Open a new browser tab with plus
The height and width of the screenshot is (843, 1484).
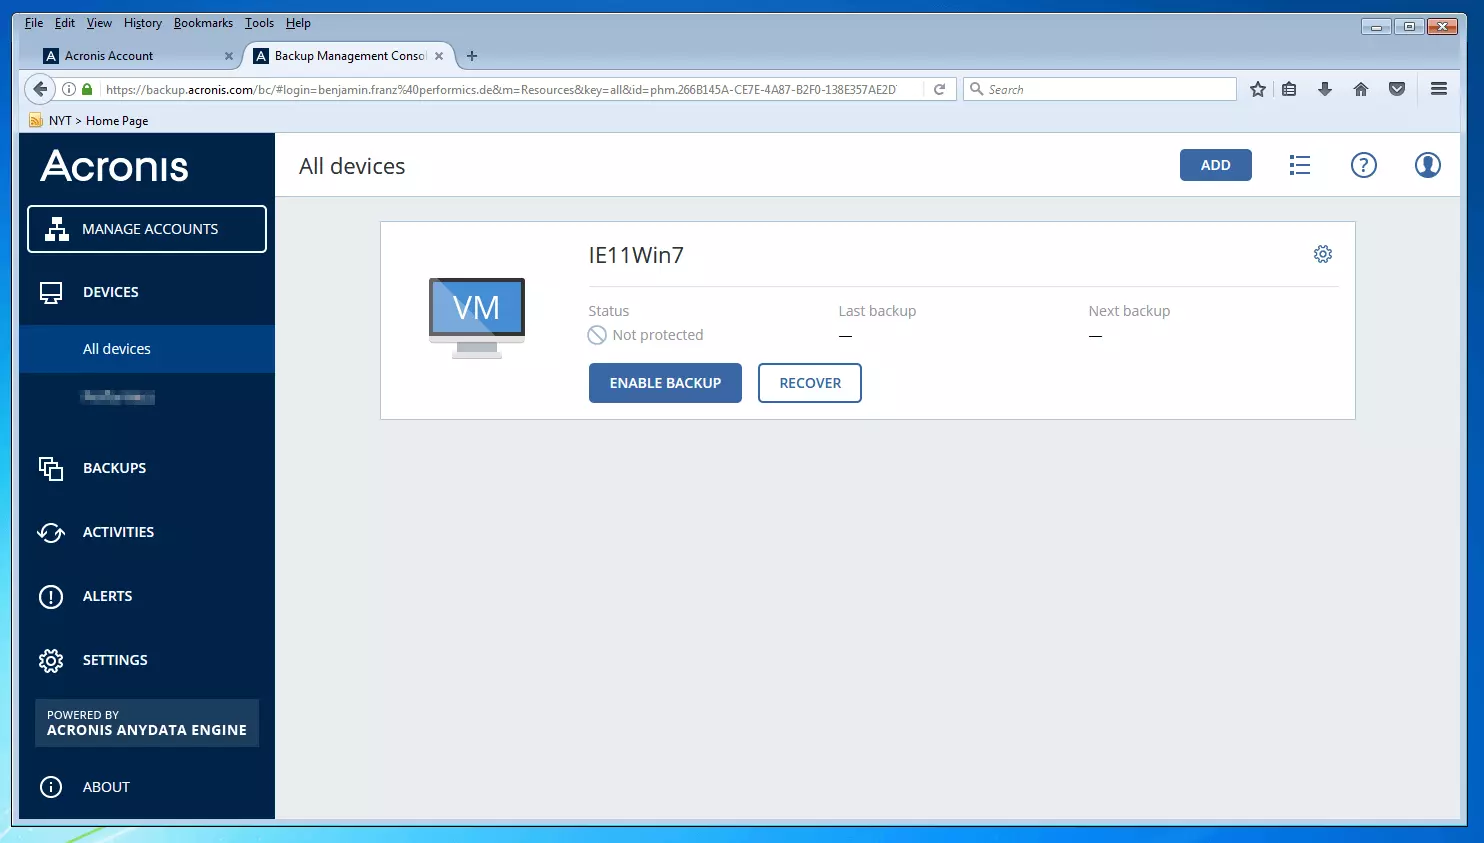(x=472, y=56)
